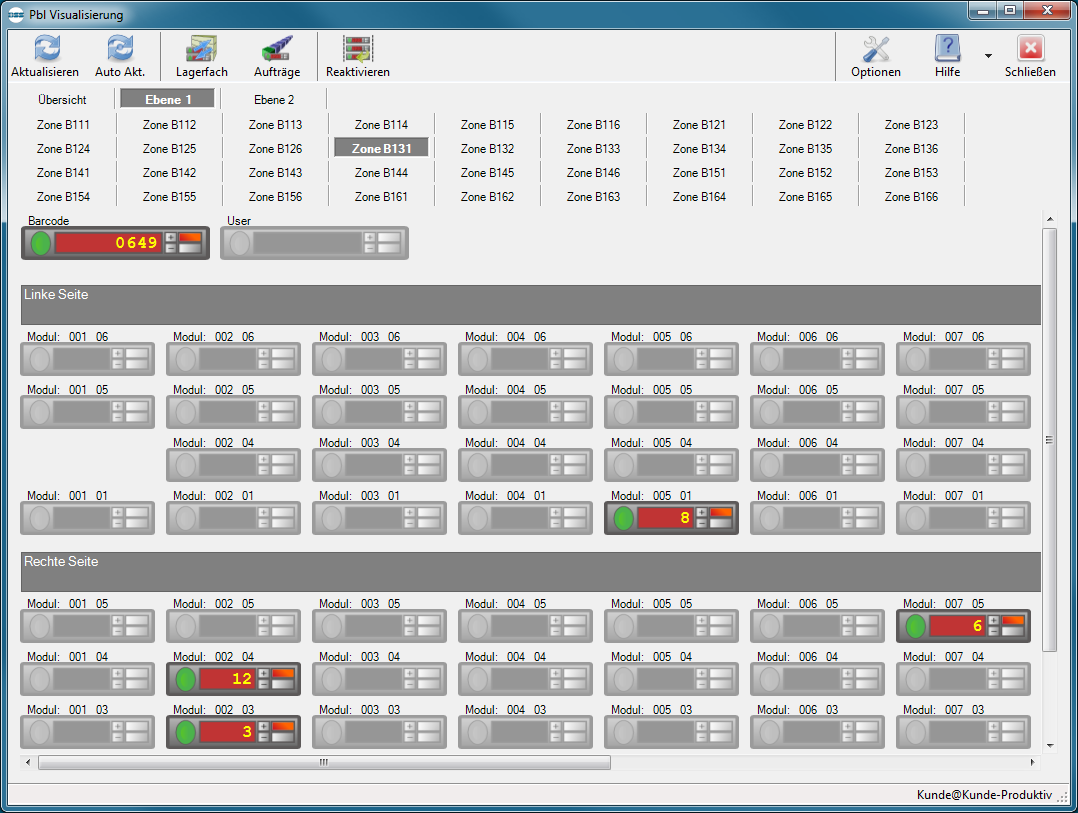
Task: Select Zone B134 tab
Action: click(x=699, y=148)
